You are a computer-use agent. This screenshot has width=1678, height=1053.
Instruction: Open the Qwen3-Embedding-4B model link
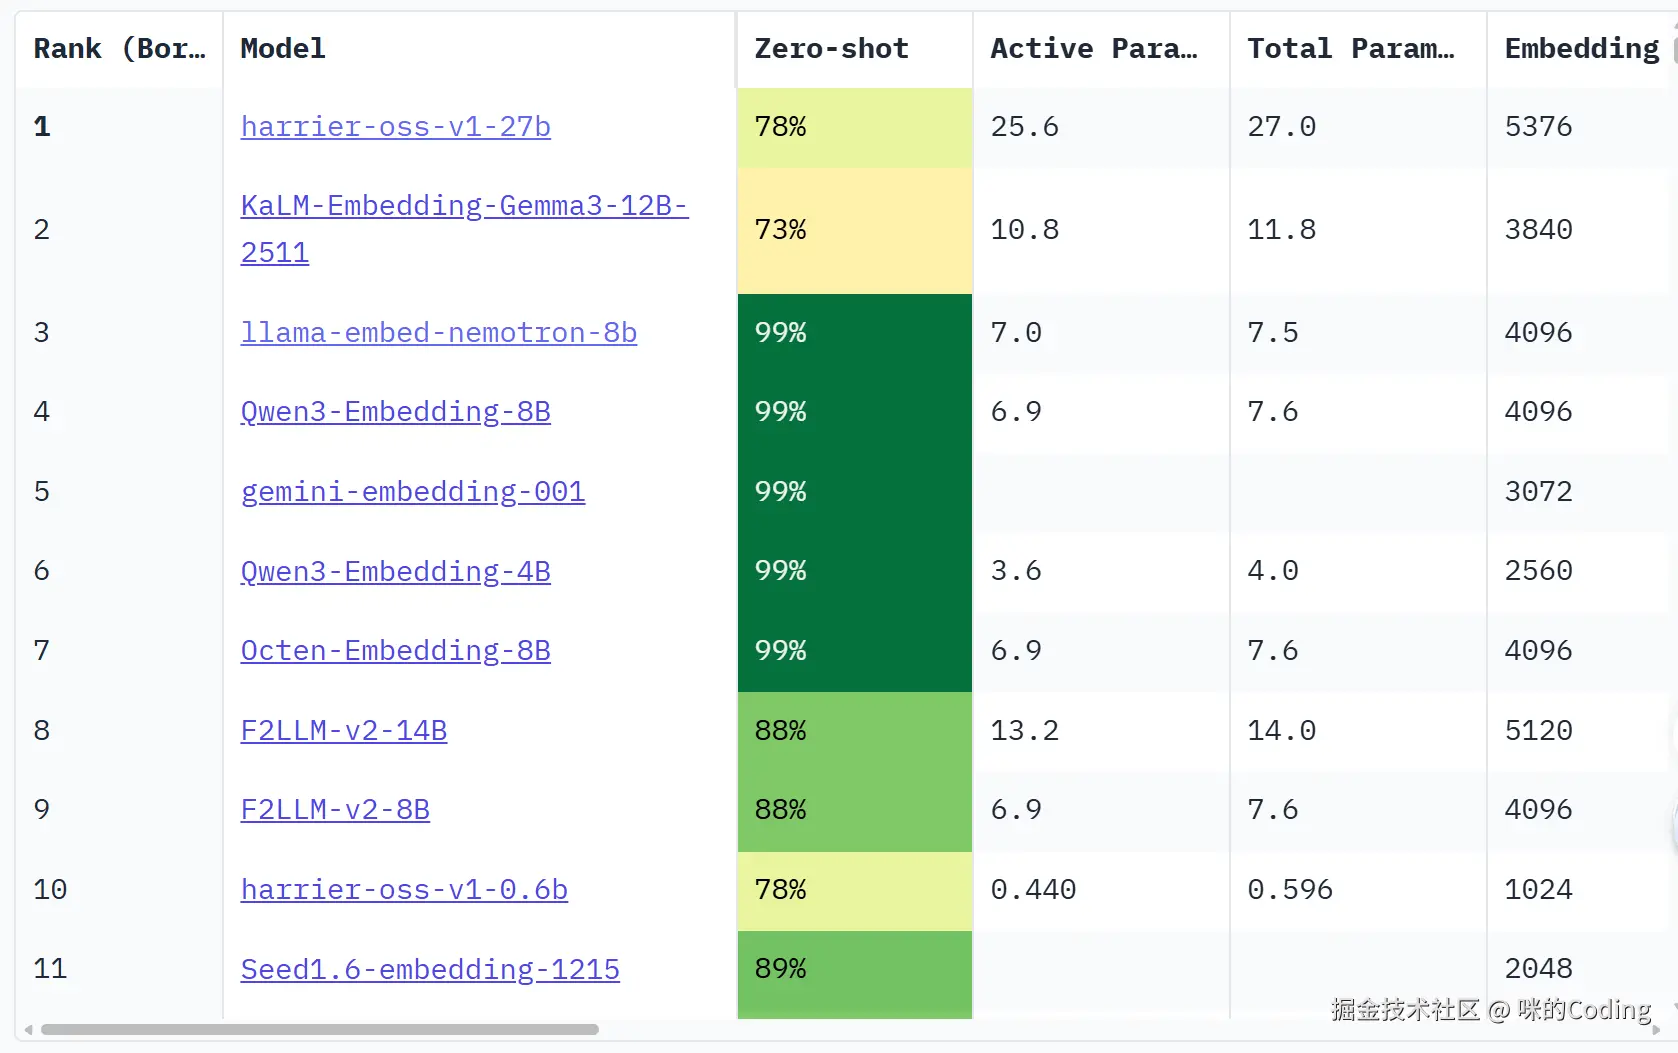395,571
